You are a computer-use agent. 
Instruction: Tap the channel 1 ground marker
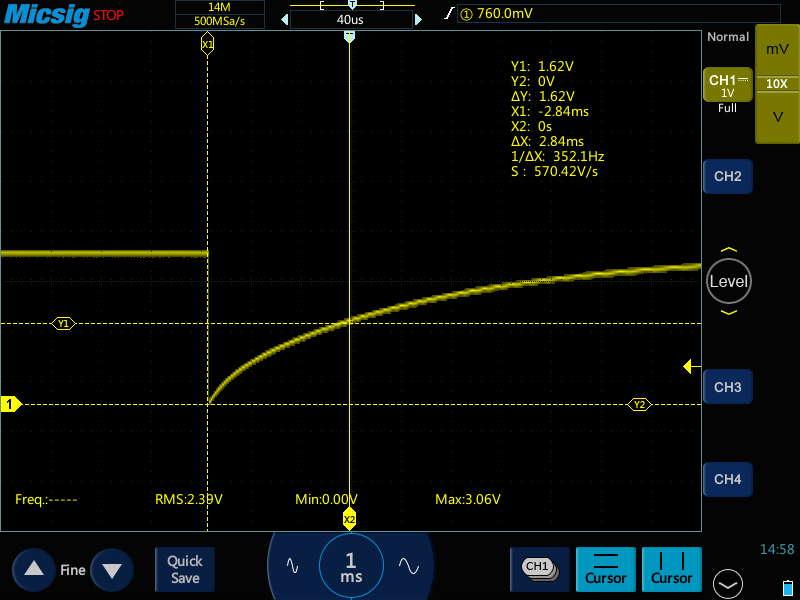[x=10, y=405]
